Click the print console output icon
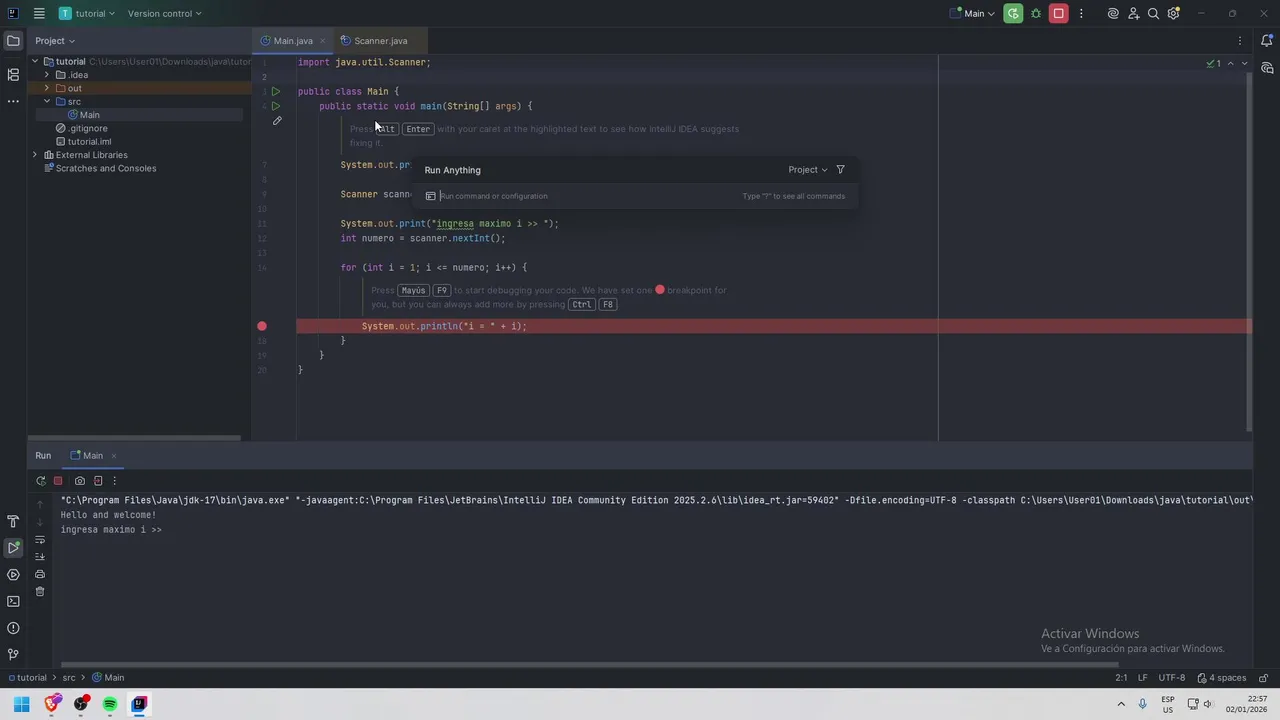The height and width of the screenshot is (720, 1280). click(40, 574)
